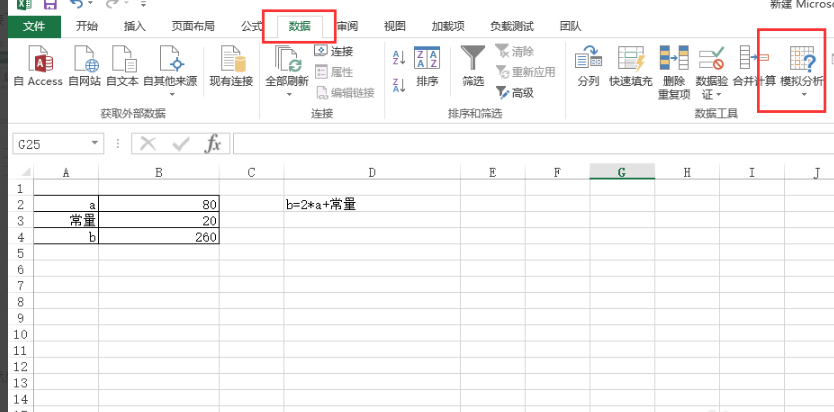834x412 pixels.
Task: Select cell containing 常量 label
Action: 66,221
